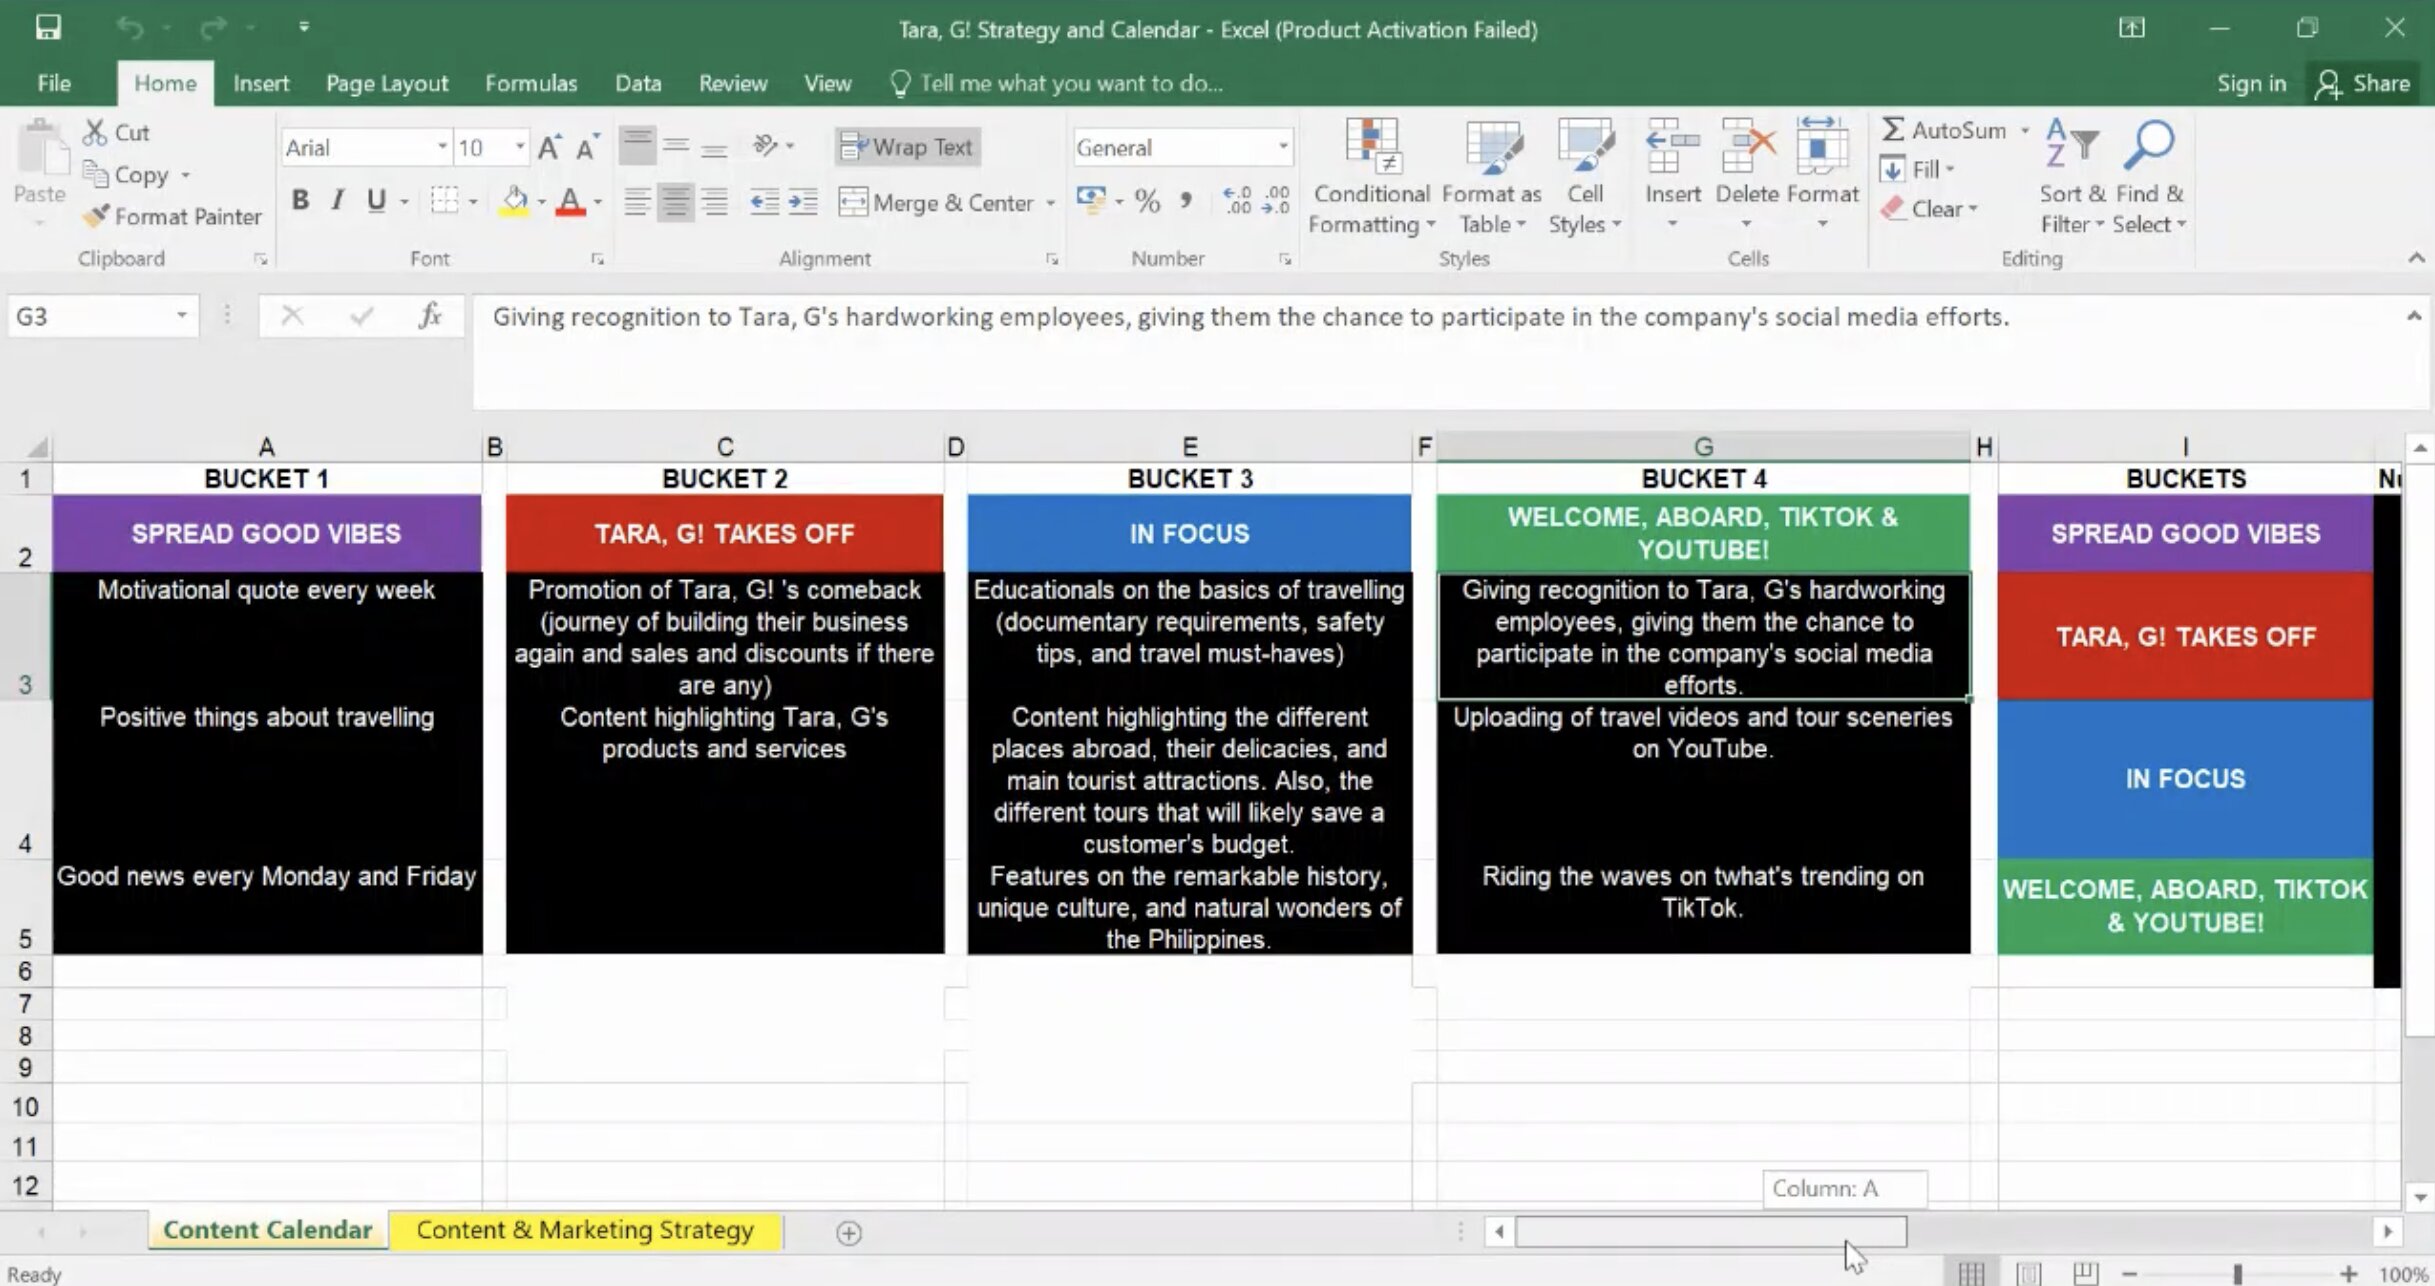
Task: Click Increase Font Size icon
Action: 549,148
